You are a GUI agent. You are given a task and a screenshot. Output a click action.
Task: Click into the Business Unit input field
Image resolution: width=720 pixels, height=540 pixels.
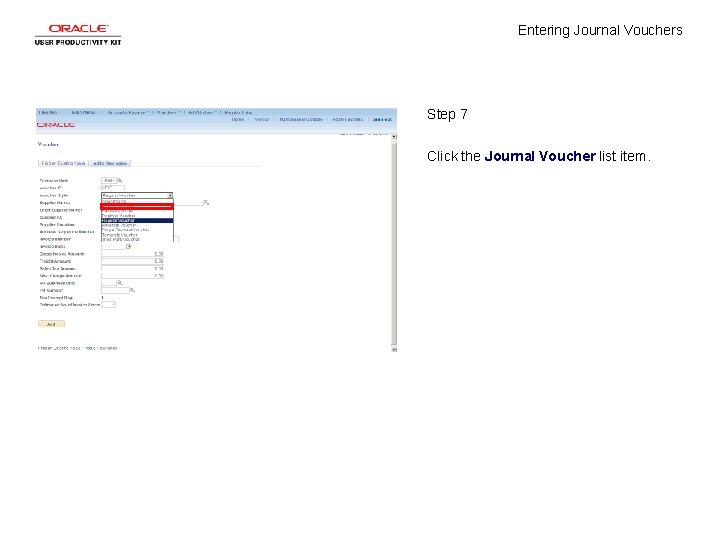109,180
